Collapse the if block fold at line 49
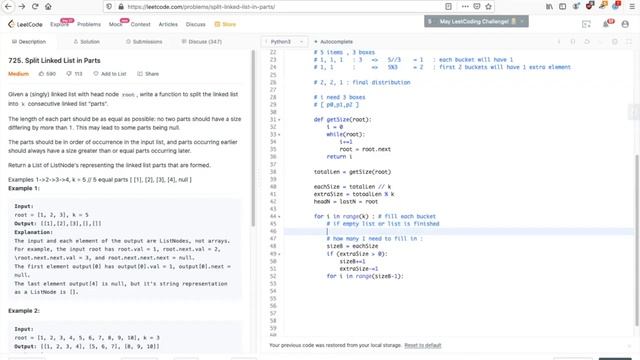 coord(279,254)
